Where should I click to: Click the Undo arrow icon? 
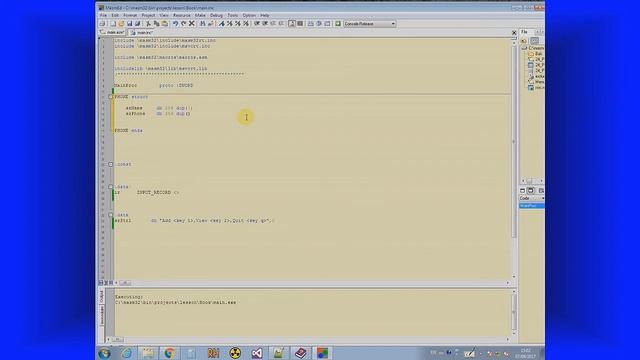175,24
